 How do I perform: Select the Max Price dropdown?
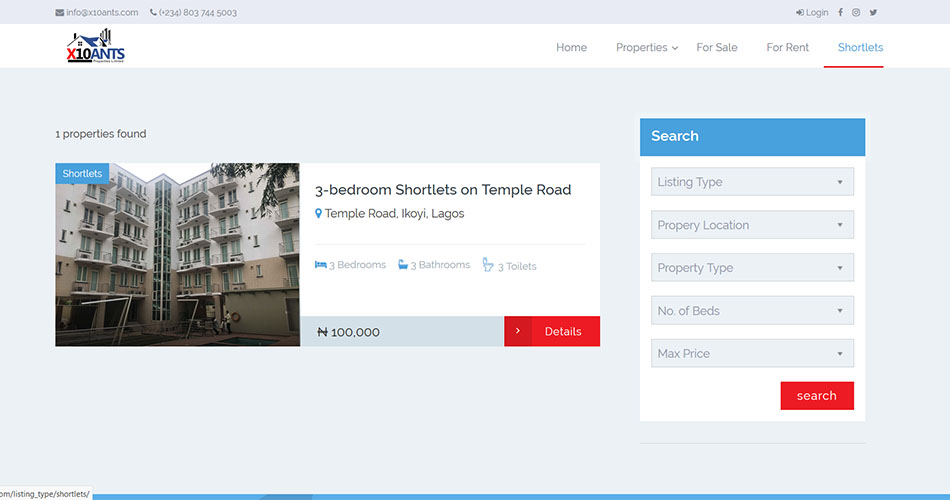[752, 354]
